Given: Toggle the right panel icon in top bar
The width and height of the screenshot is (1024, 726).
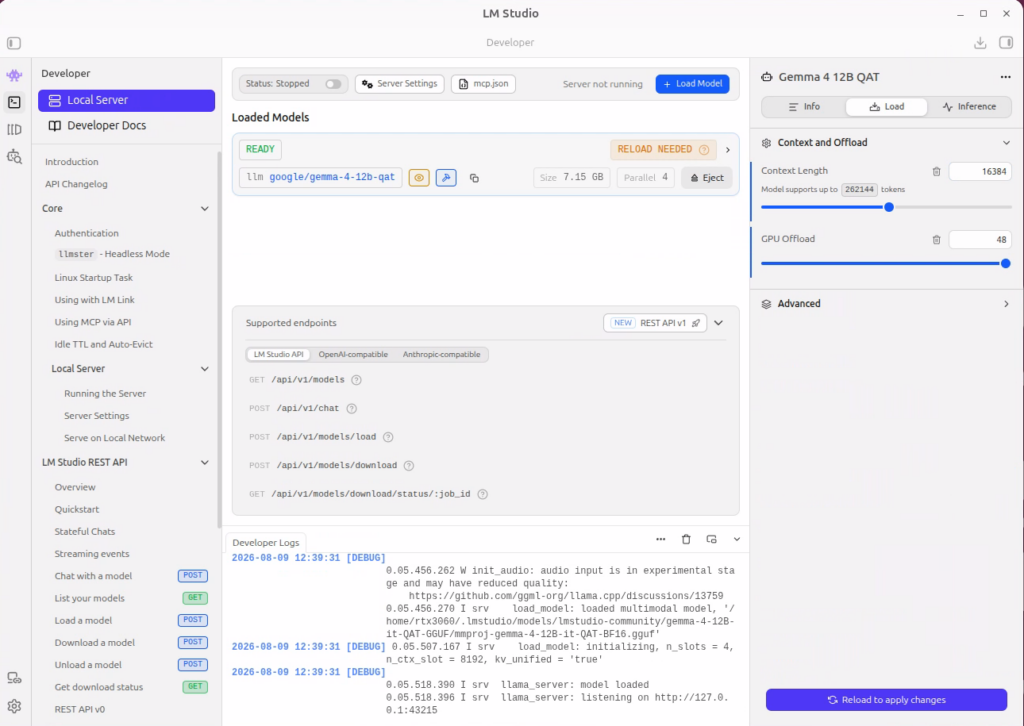Looking at the screenshot, I should tap(1006, 43).
